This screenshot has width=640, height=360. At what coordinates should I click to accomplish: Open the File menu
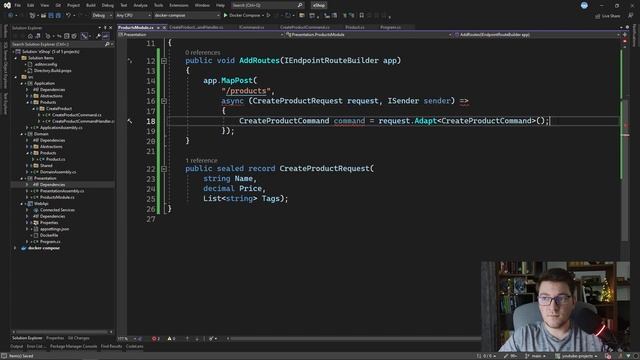tap(18, 5)
